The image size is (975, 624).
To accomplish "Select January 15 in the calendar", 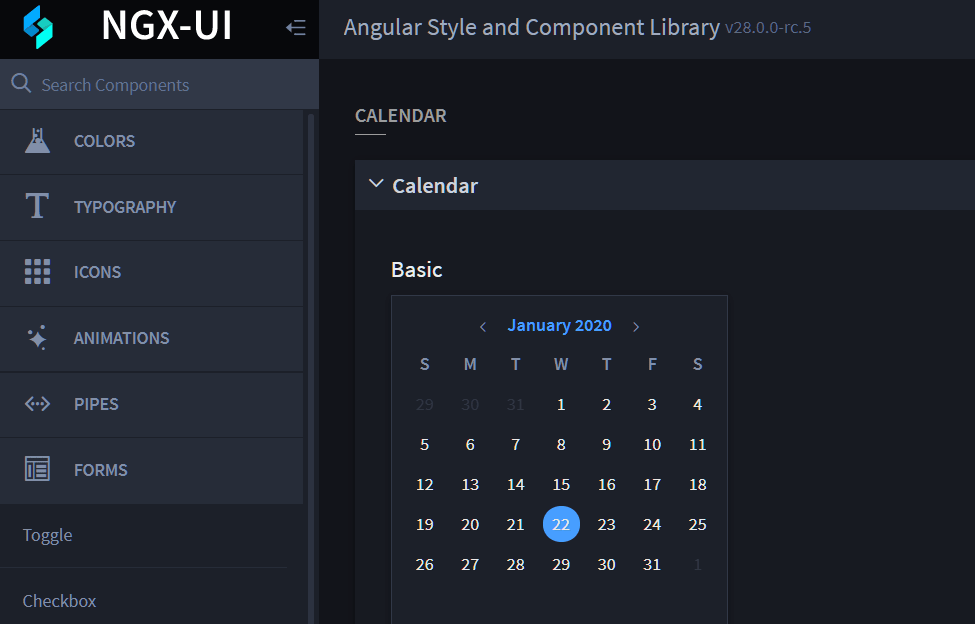I will pos(561,485).
